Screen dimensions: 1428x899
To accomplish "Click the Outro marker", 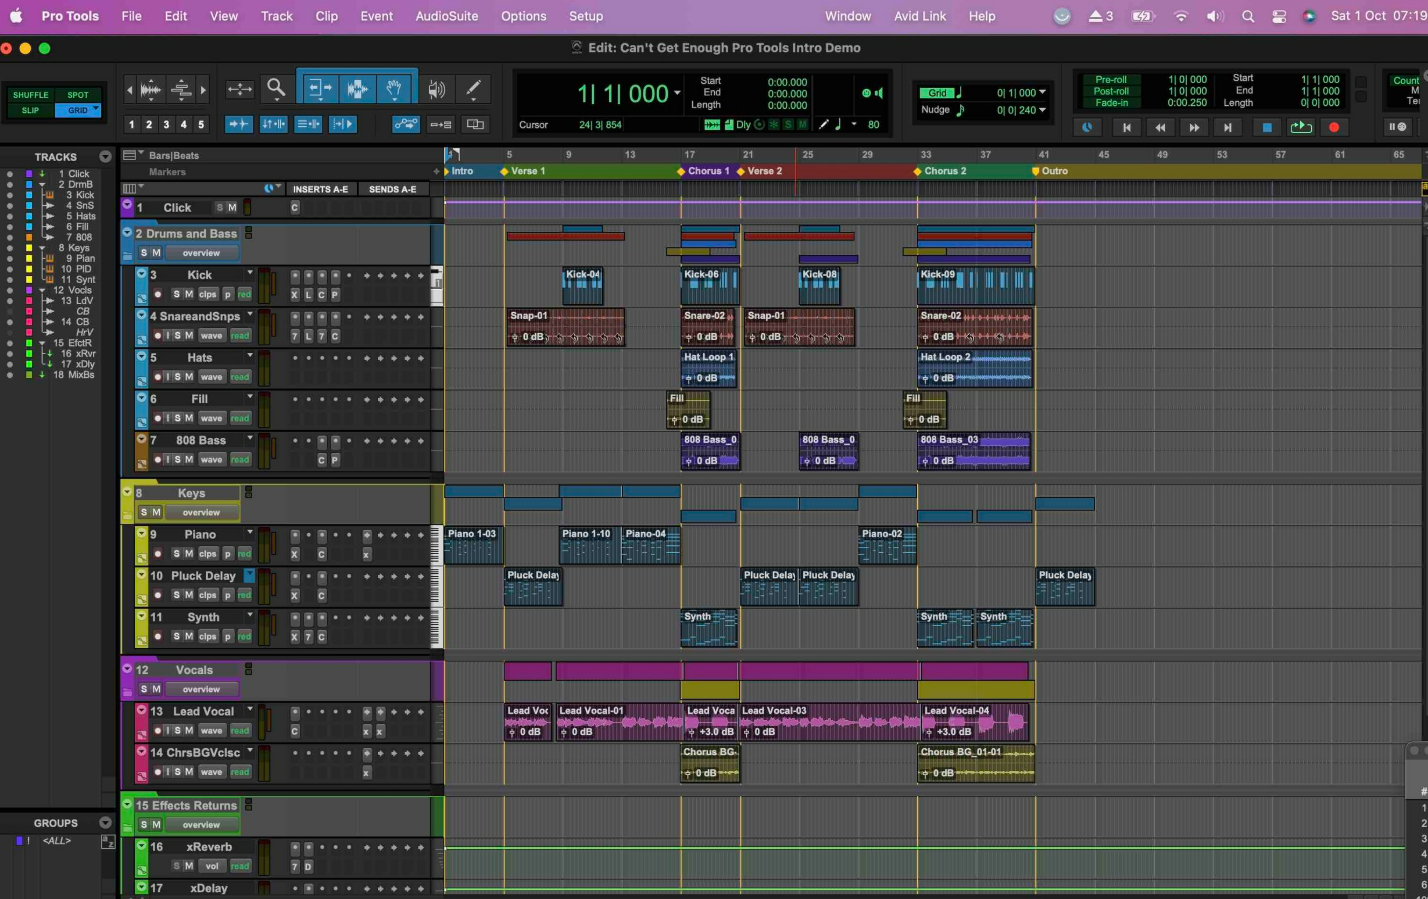I will coord(1050,171).
